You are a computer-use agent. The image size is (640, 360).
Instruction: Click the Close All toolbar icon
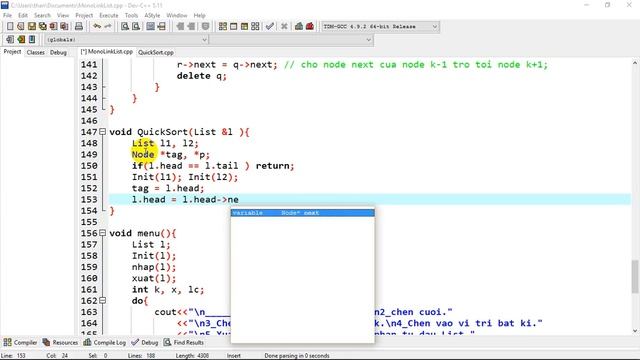coord(64,27)
